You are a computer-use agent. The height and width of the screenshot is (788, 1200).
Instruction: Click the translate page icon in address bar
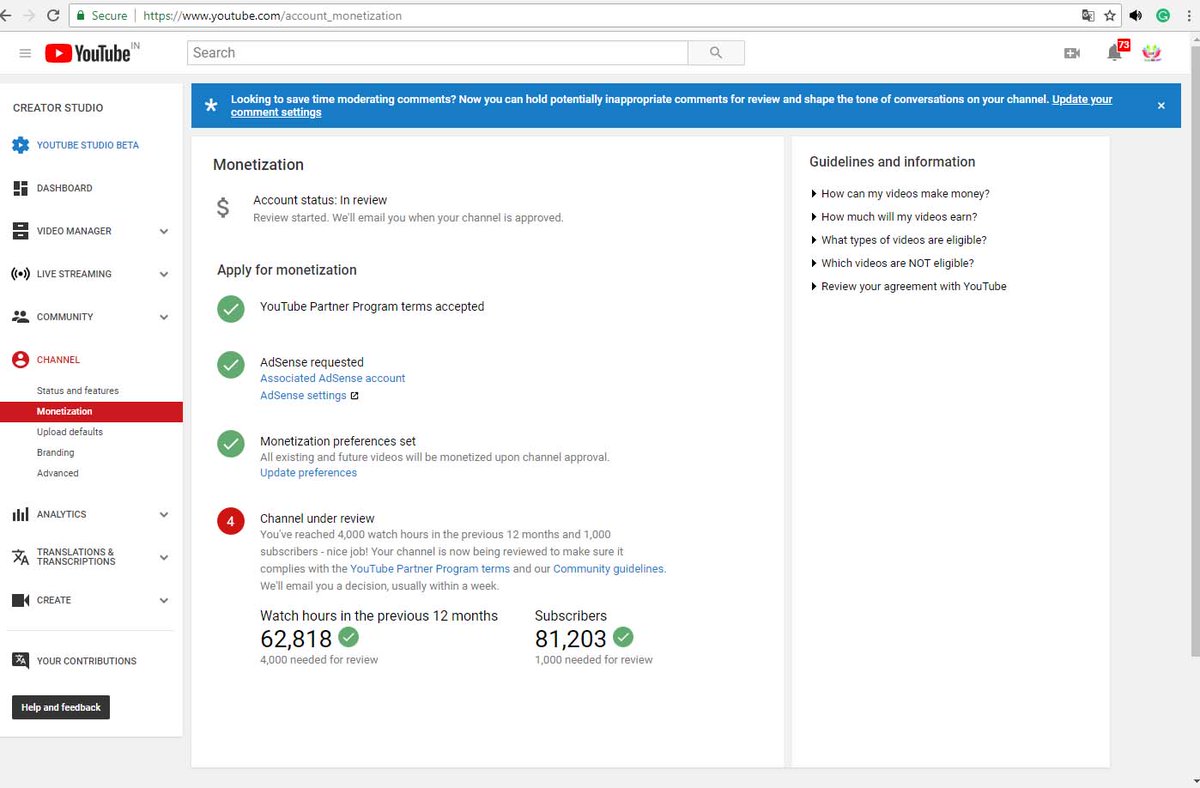[x=1087, y=16]
